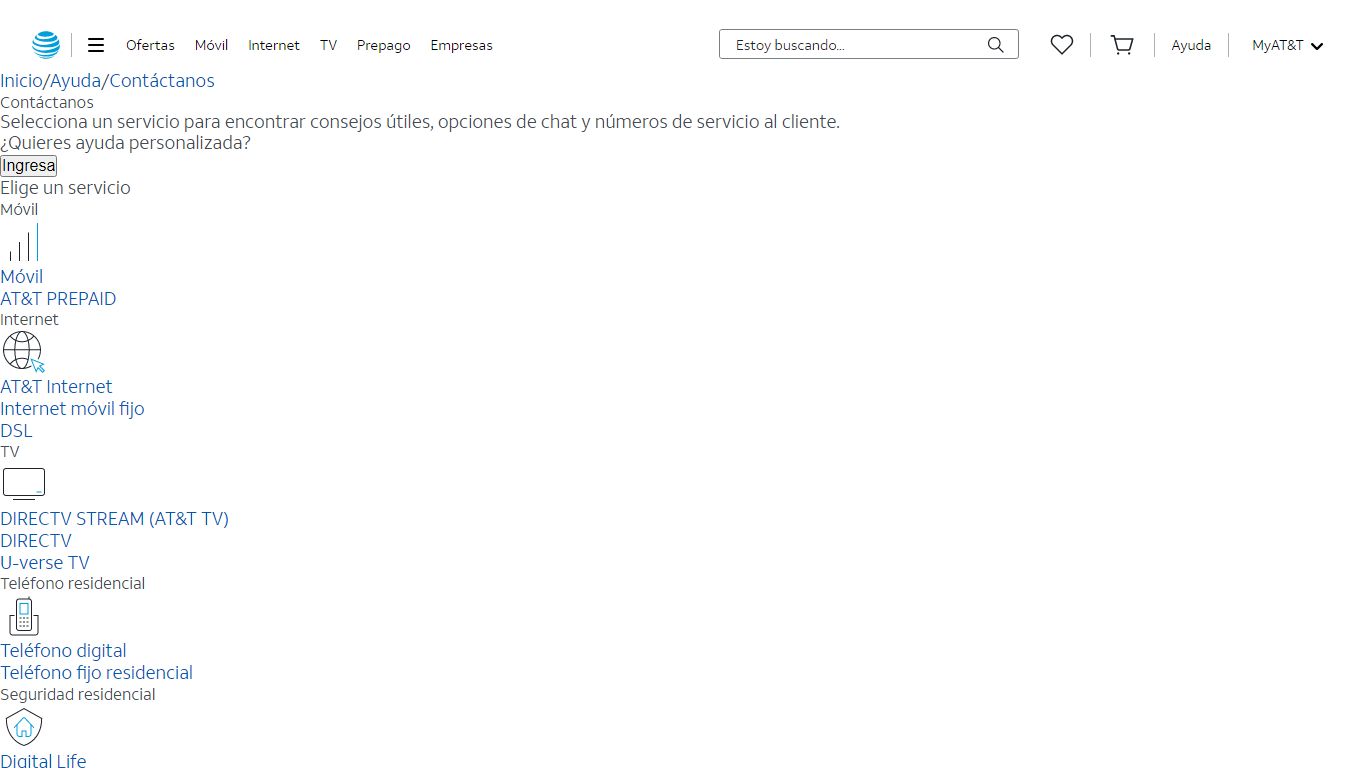Select the DSL link
The height and width of the screenshot is (768, 1366).
click(16, 431)
